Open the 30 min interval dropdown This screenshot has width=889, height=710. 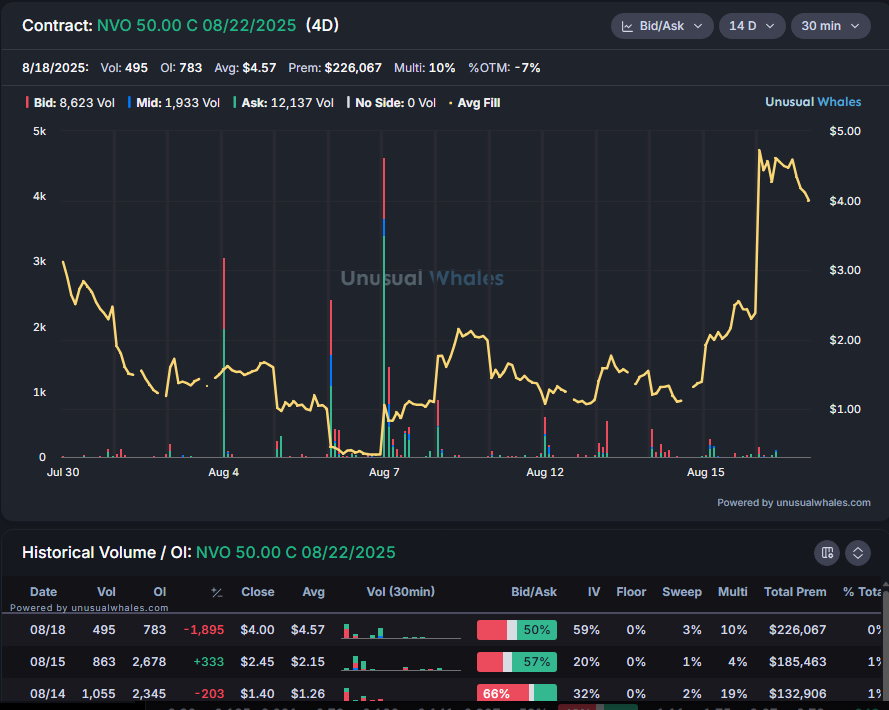830,26
